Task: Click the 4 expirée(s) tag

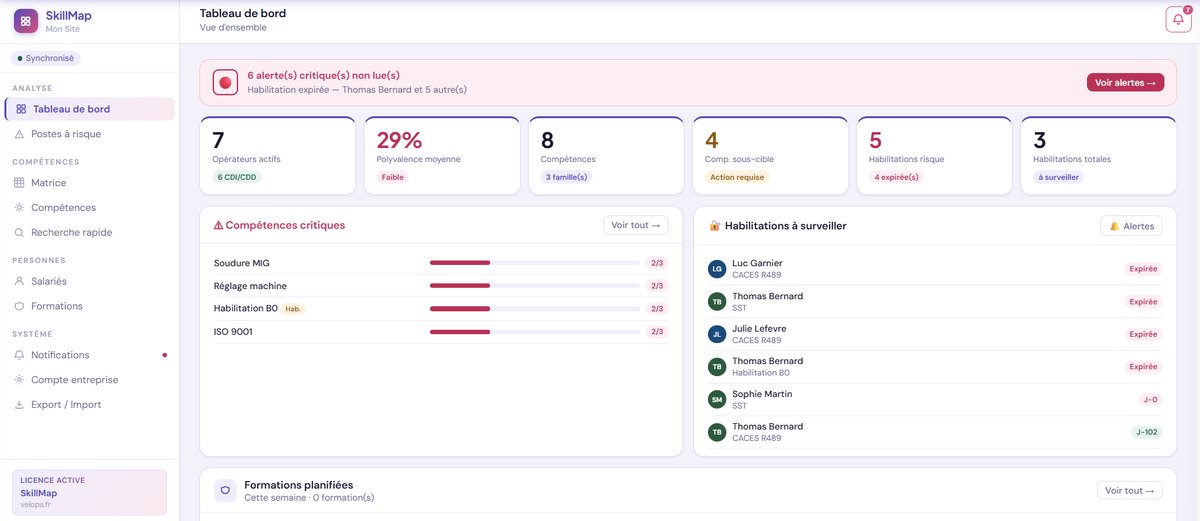Action: (896, 177)
